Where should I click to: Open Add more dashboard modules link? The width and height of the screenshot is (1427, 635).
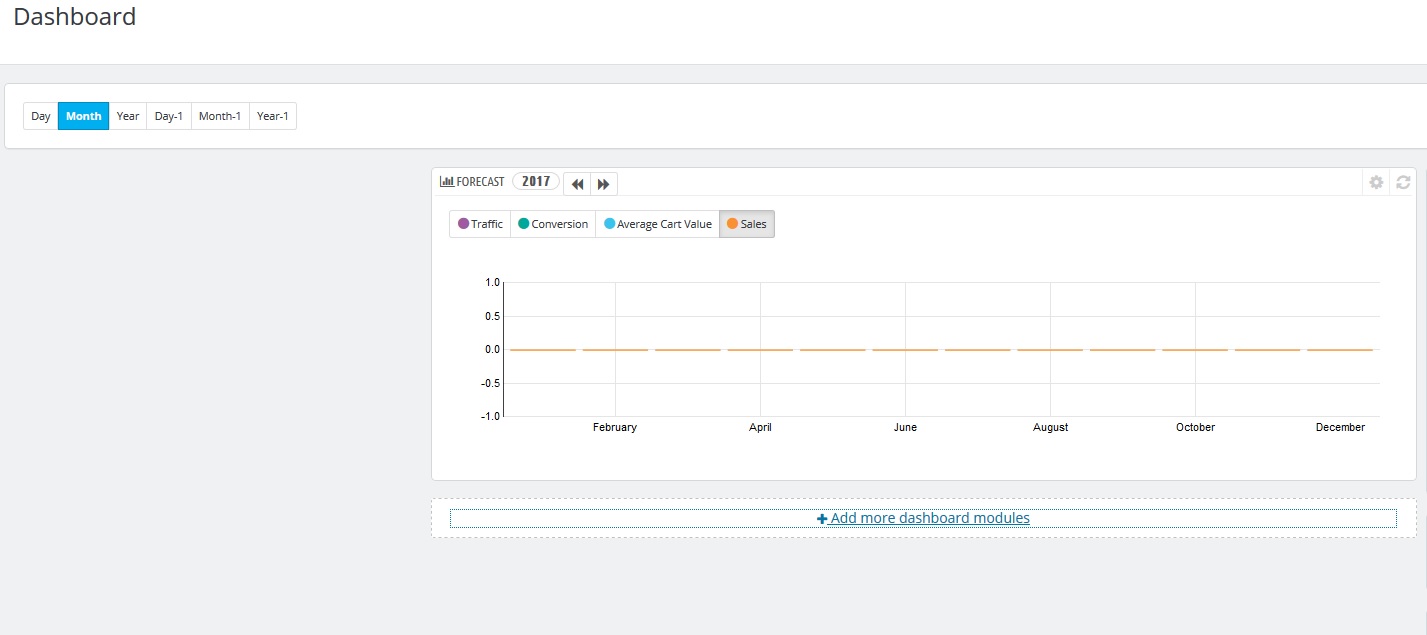coord(923,518)
